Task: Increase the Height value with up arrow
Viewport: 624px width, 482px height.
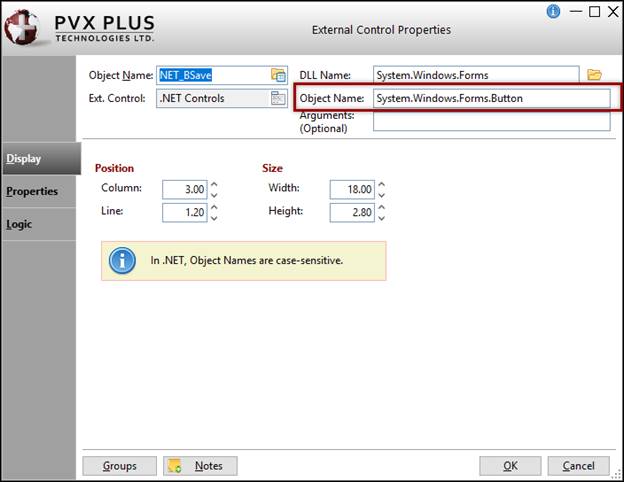Action: pos(382,207)
